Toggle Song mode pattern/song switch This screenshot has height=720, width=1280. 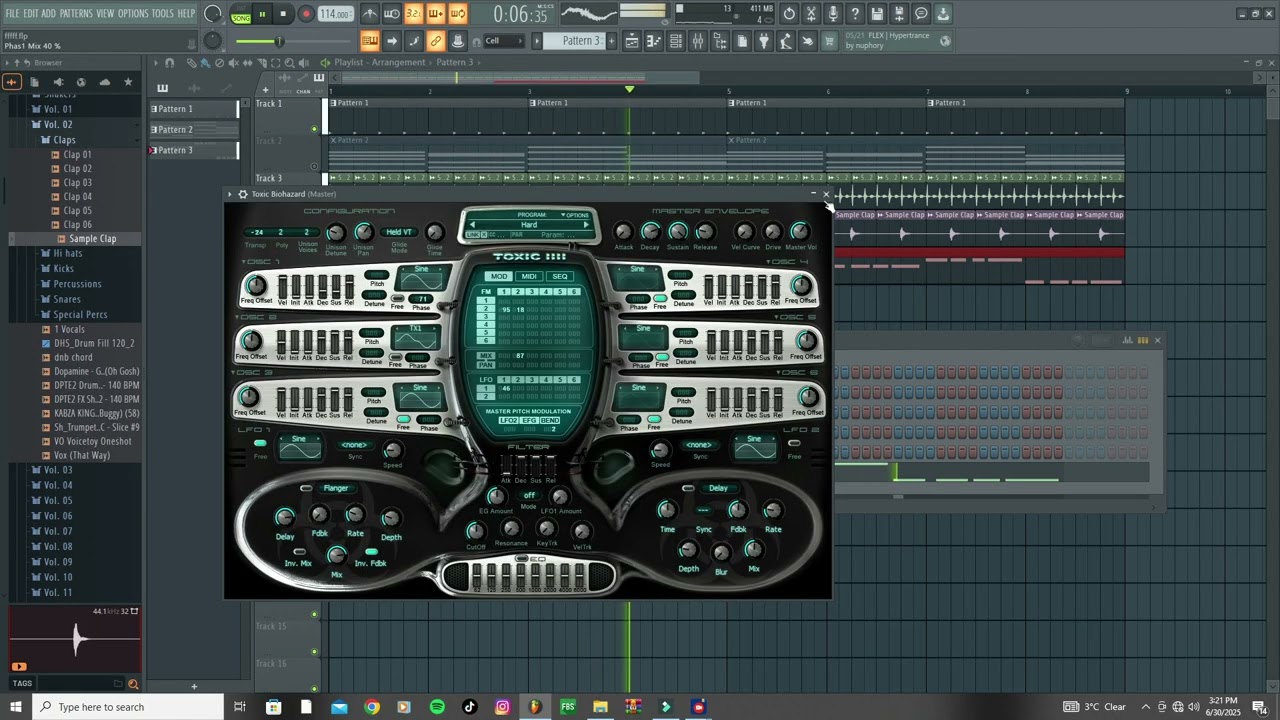coord(241,14)
